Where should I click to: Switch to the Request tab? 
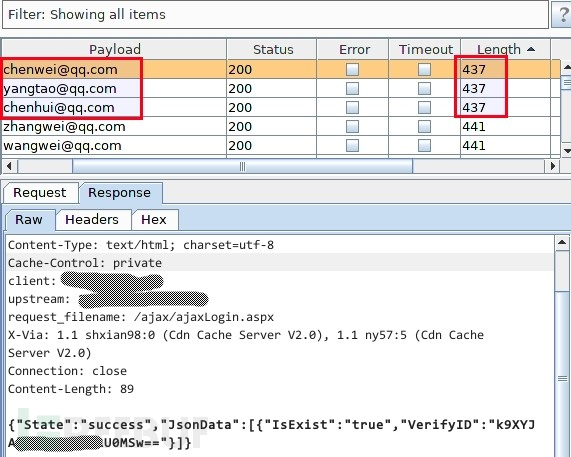pyautogui.click(x=40, y=193)
